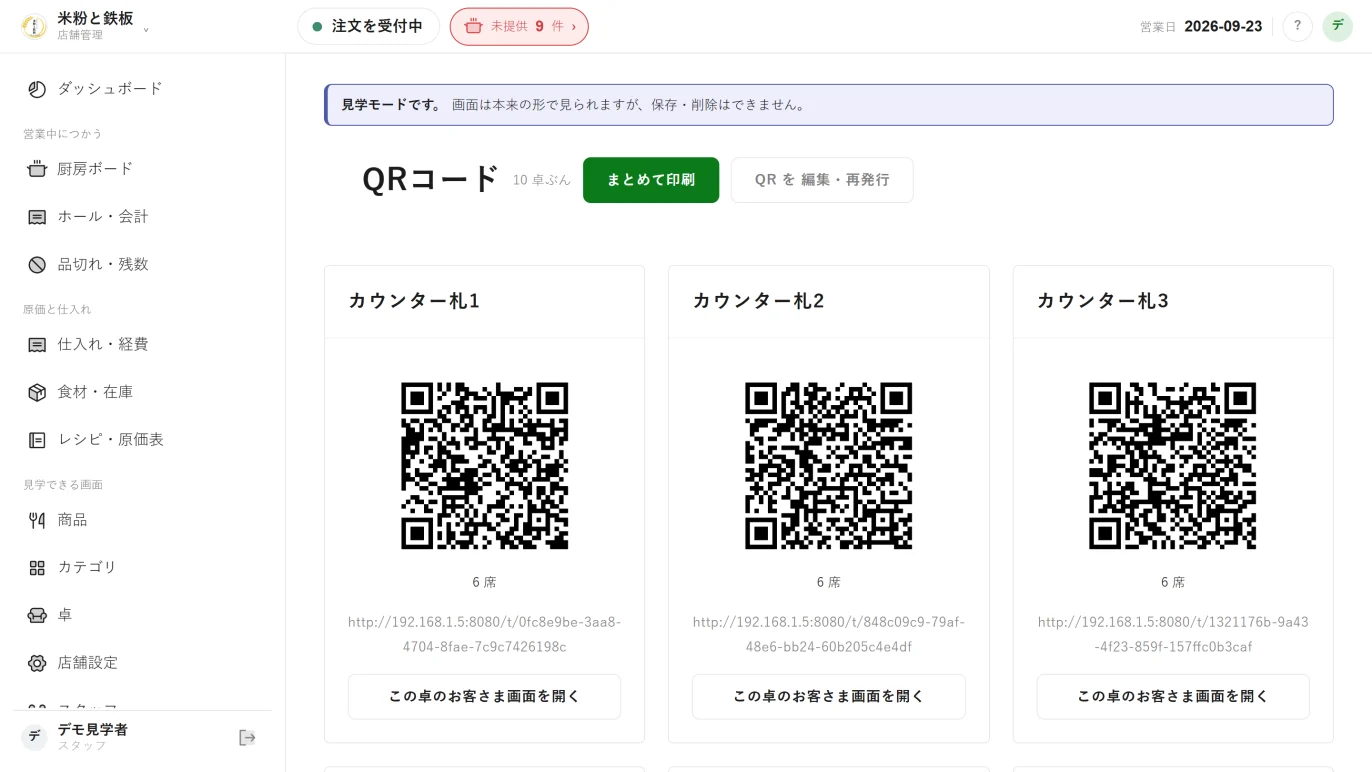This screenshot has width=1372, height=772.
Task: Click the dashboard icon in the sidebar
Action: (x=37, y=89)
